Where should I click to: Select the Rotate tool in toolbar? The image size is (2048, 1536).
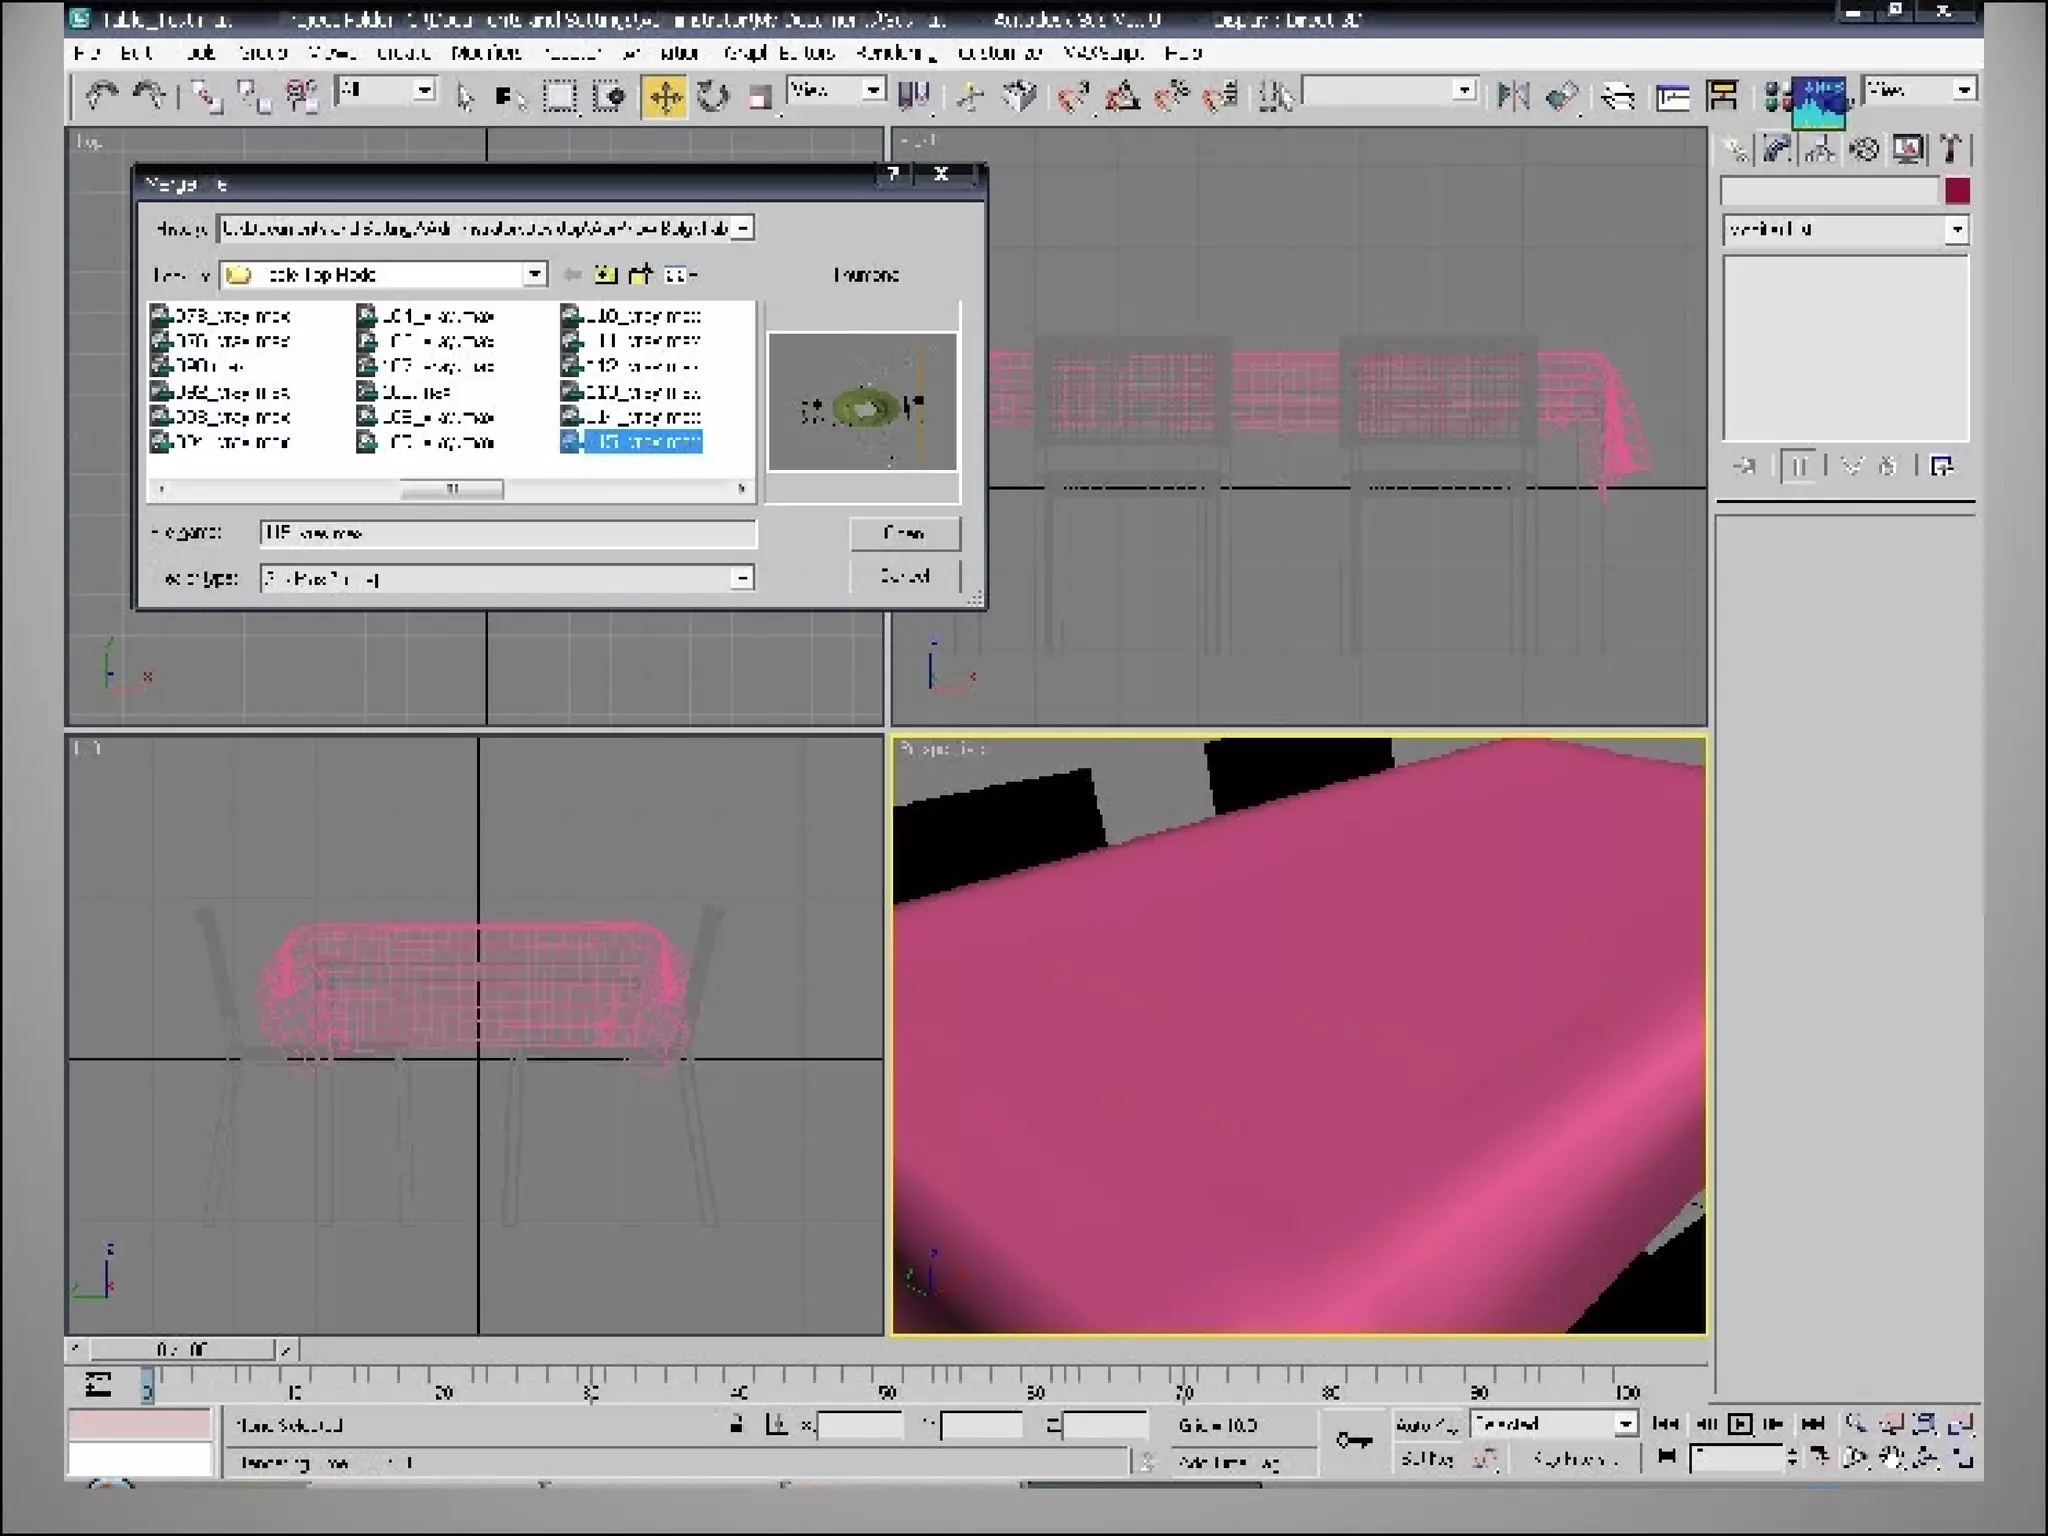coord(713,97)
